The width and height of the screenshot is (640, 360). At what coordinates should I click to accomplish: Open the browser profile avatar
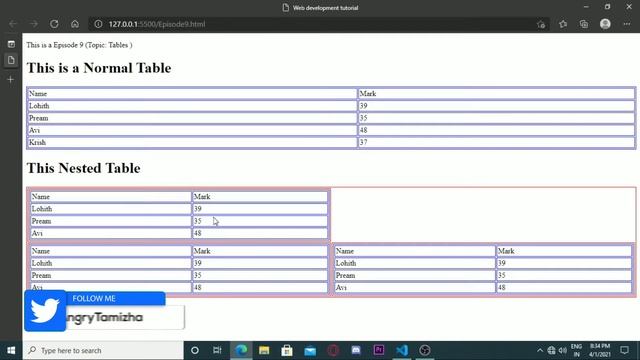coord(605,24)
